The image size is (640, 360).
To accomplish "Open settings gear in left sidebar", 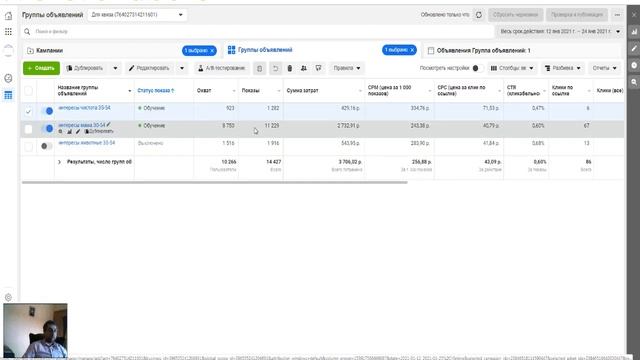I will click(x=8, y=298).
